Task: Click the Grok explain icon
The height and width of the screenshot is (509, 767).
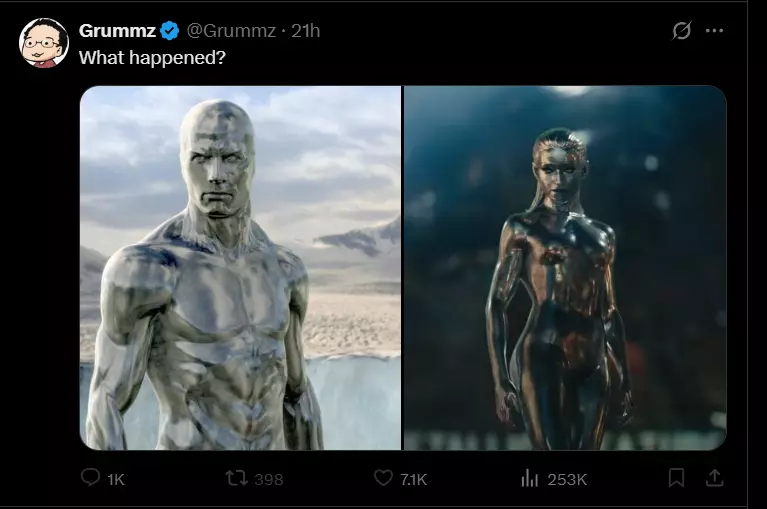Action: pos(681,31)
